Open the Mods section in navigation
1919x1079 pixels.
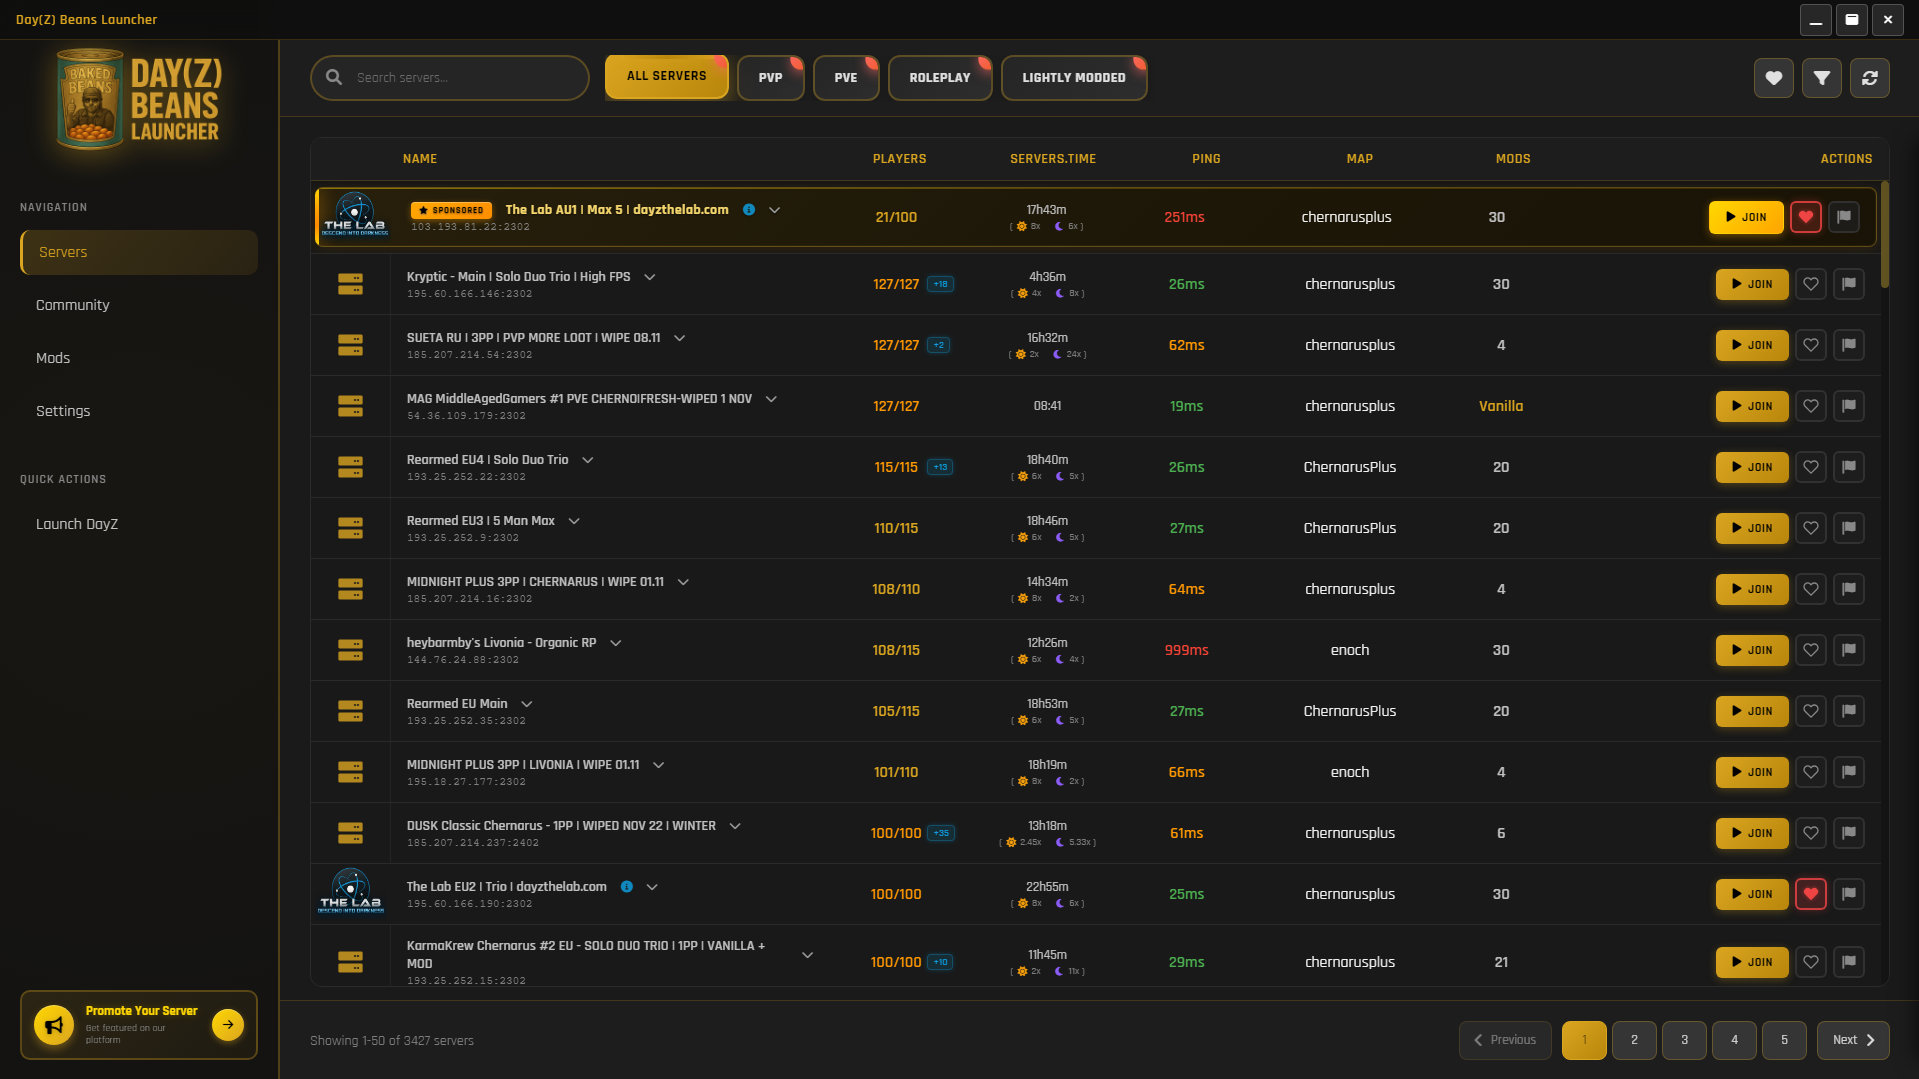point(53,357)
